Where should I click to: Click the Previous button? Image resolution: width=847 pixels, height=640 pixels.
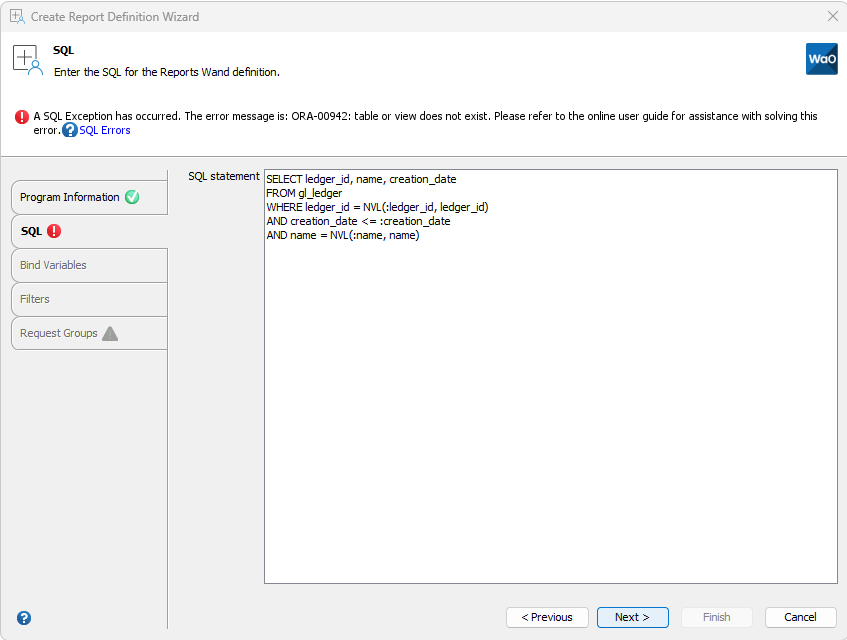547,617
